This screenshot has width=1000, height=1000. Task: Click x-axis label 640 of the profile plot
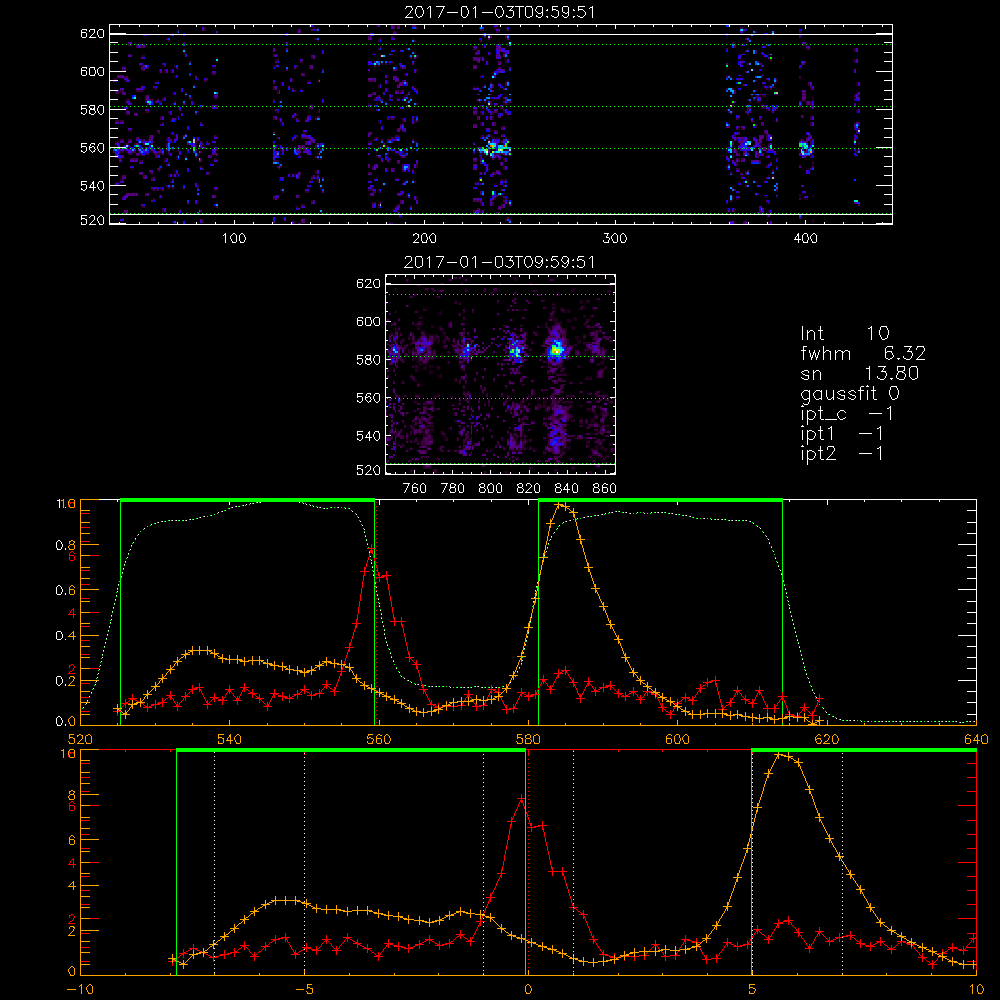coord(976,739)
